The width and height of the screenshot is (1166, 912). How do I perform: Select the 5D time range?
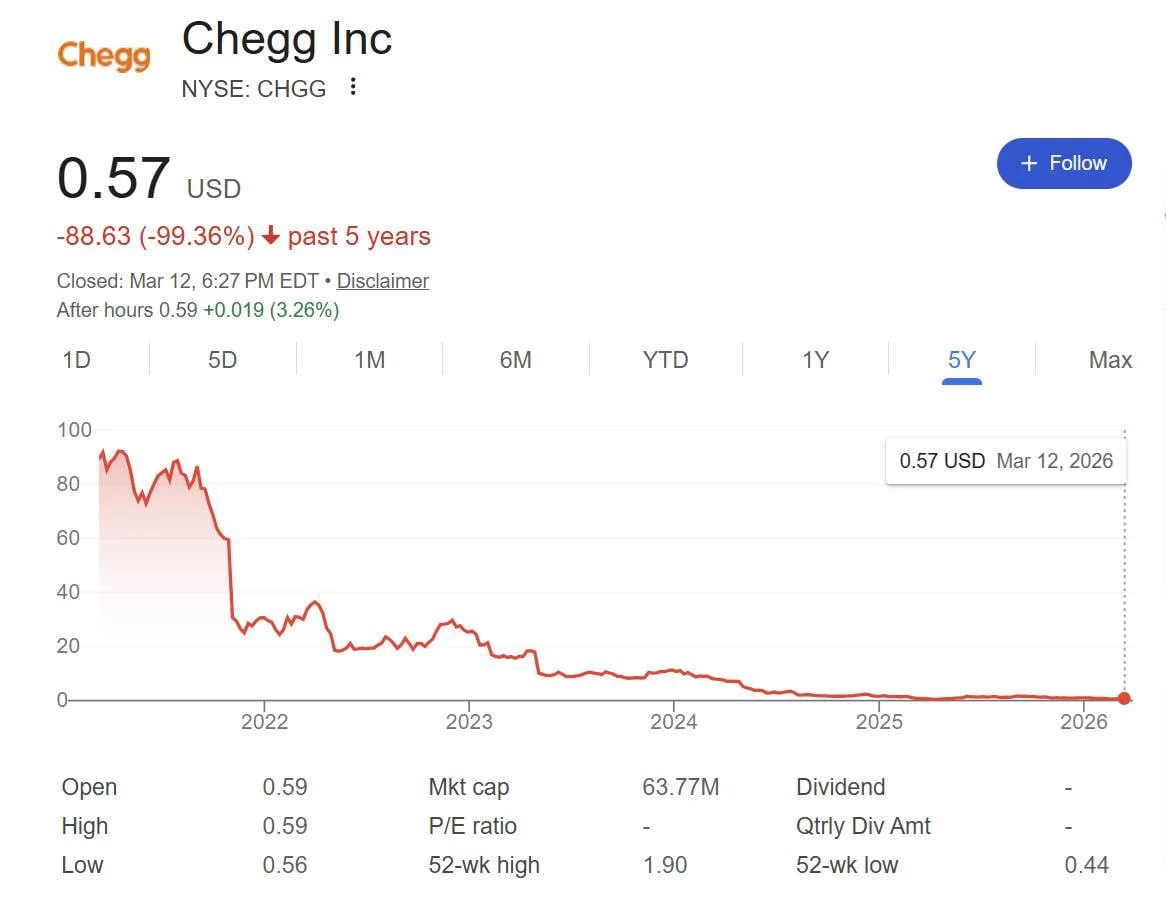222,360
